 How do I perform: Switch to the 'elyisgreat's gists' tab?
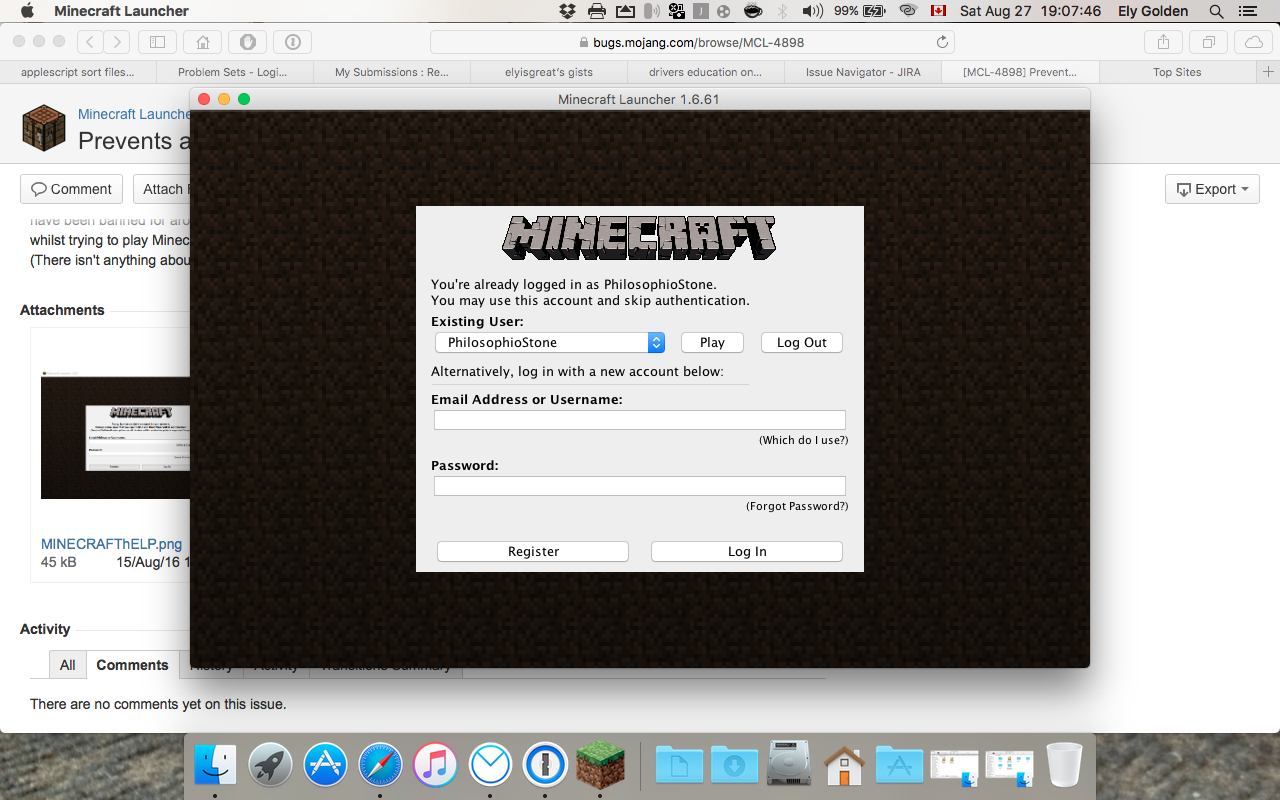click(549, 72)
